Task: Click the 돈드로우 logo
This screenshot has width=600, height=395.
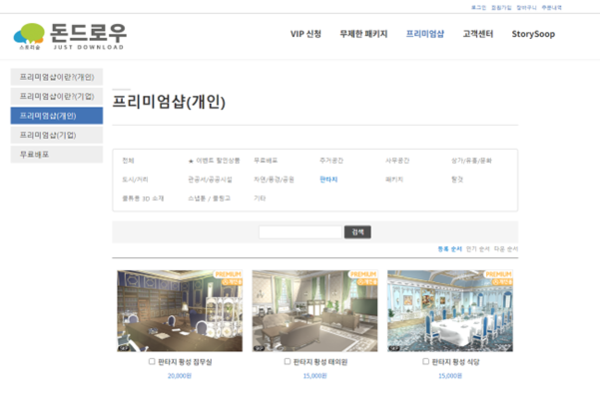Action: click(70, 36)
